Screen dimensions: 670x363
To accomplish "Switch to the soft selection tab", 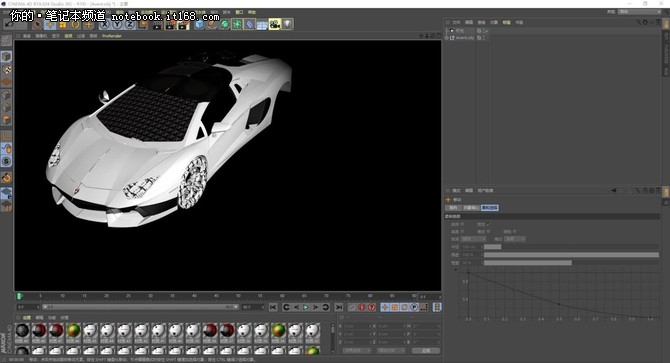I will coord(489,208).
